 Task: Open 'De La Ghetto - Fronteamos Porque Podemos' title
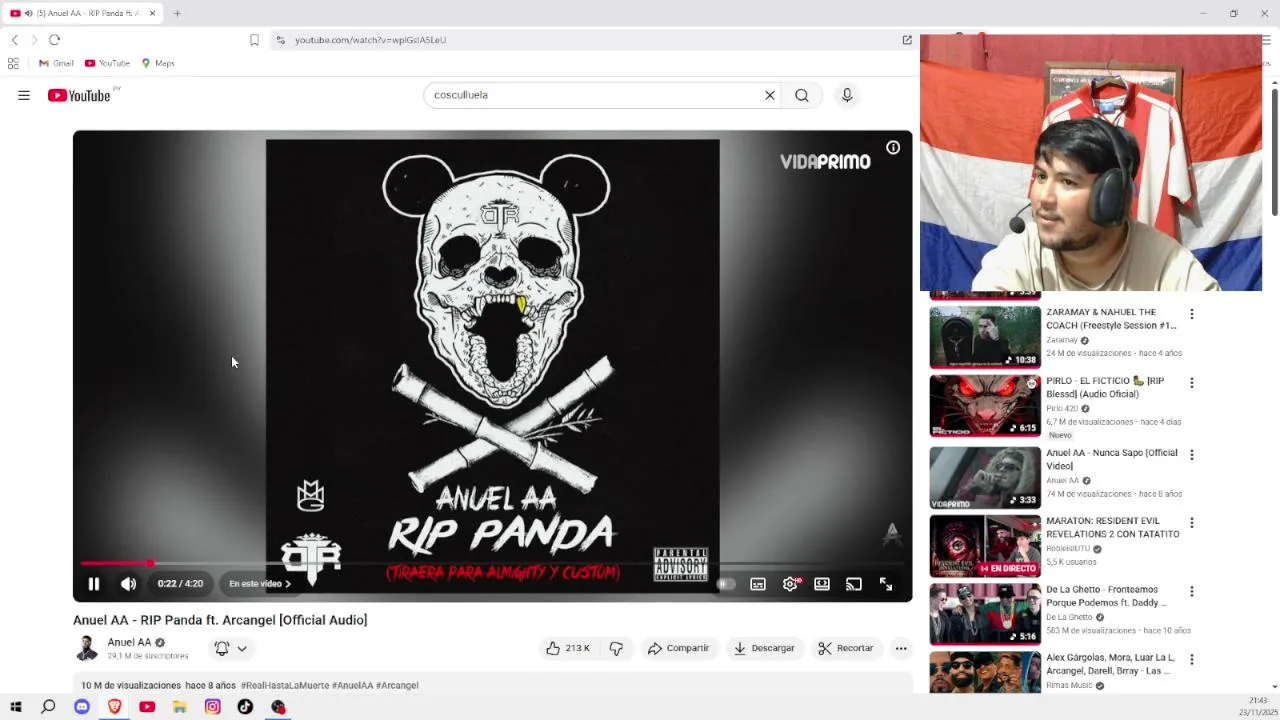tap(1106, 596)
